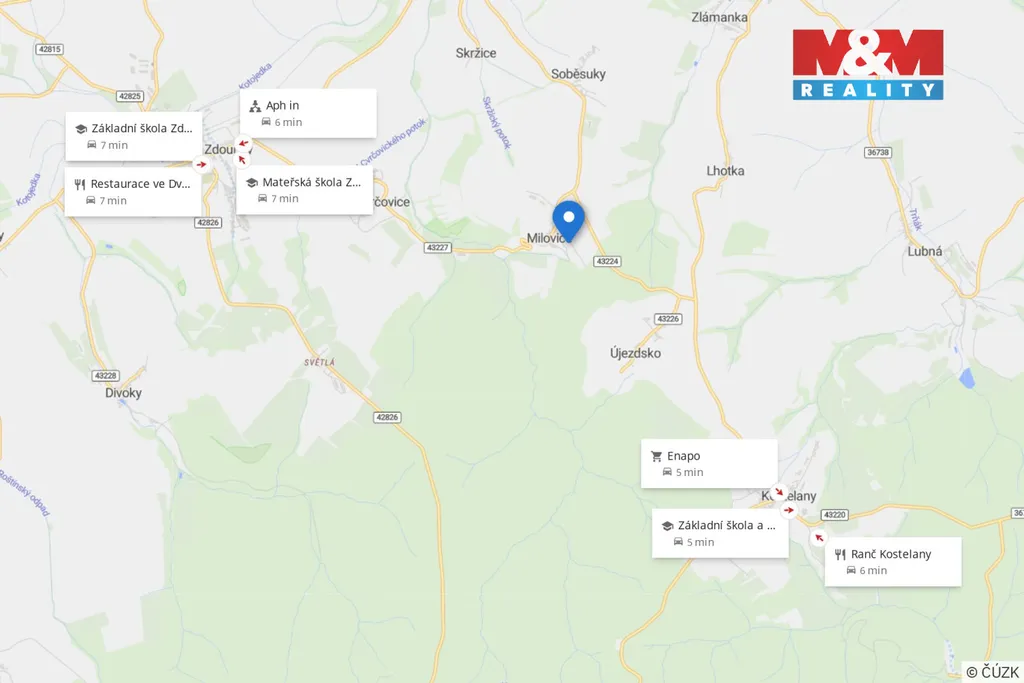Click the ČÚZK copyright link
Viewport: 1024px width, 683px height.
tap(992, 672)
